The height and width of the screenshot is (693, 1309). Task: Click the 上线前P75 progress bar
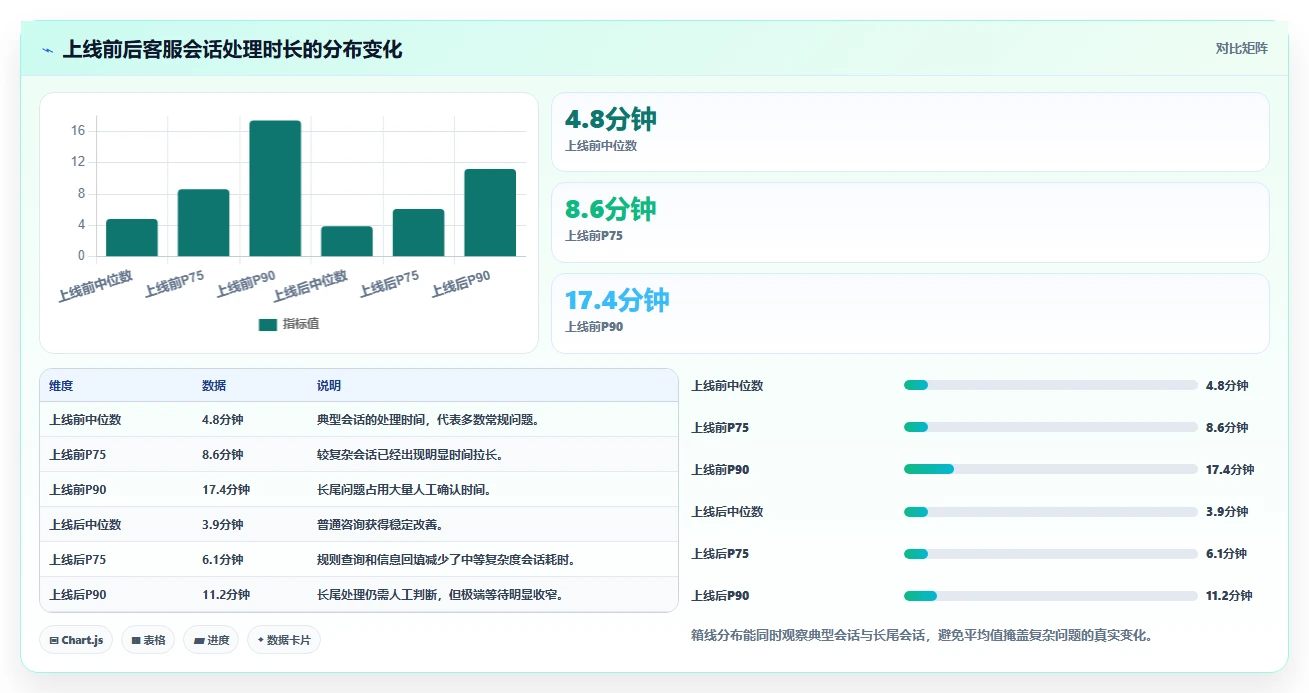click(1050, 427)
